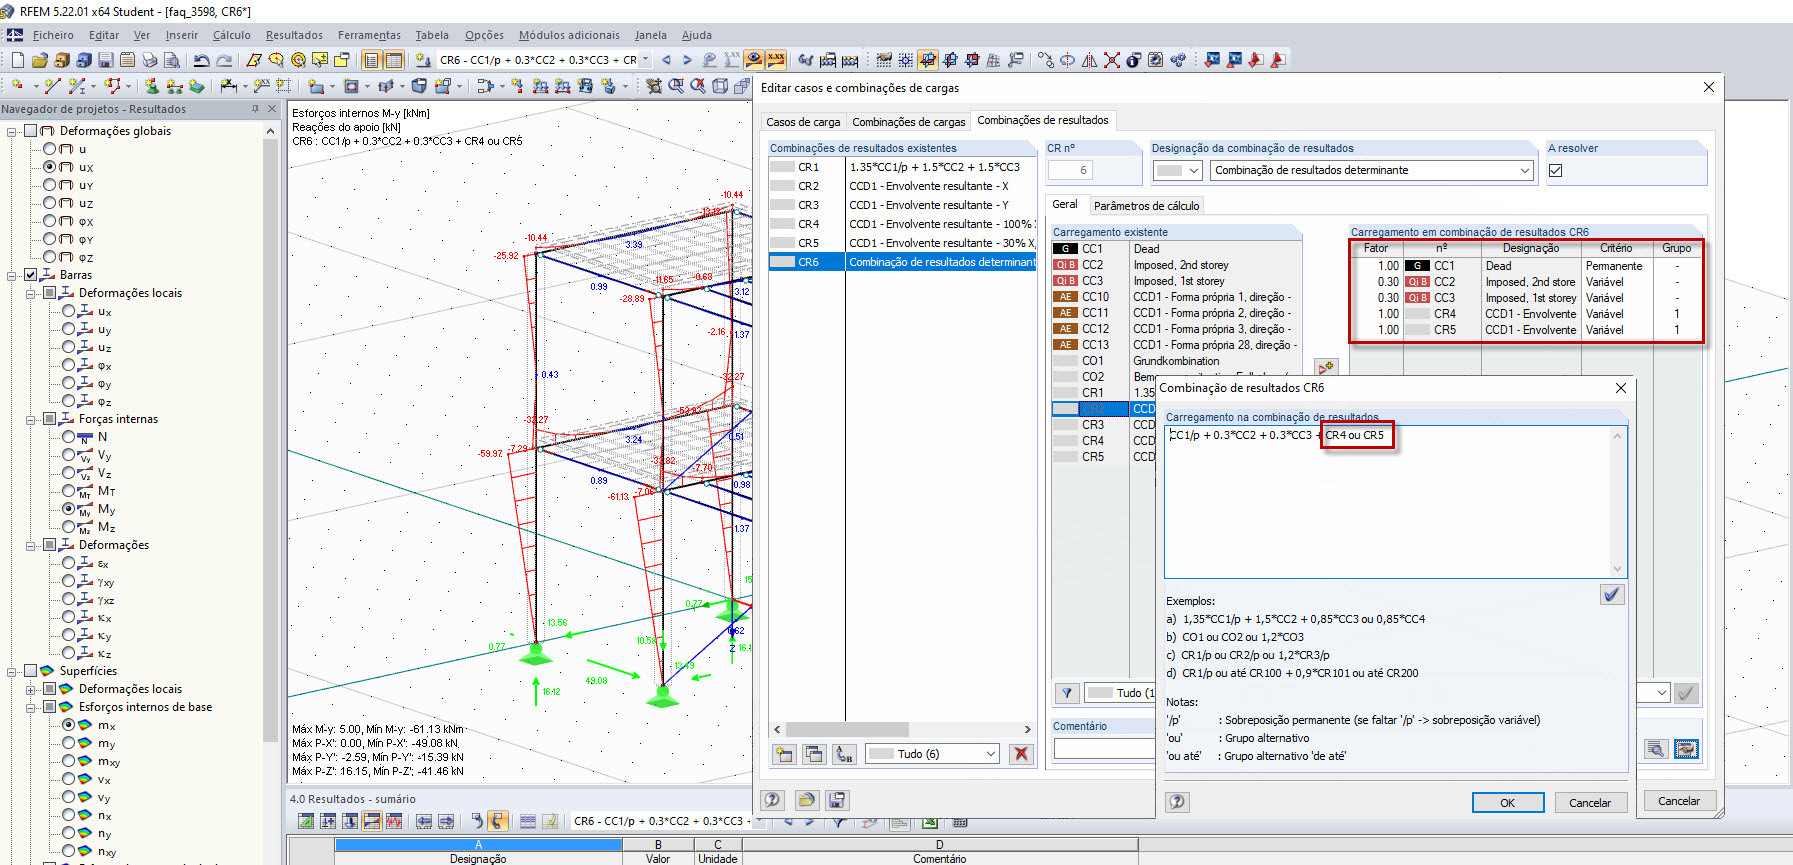
Task: Collapse the Forças internas tree node
Action: 31,419
